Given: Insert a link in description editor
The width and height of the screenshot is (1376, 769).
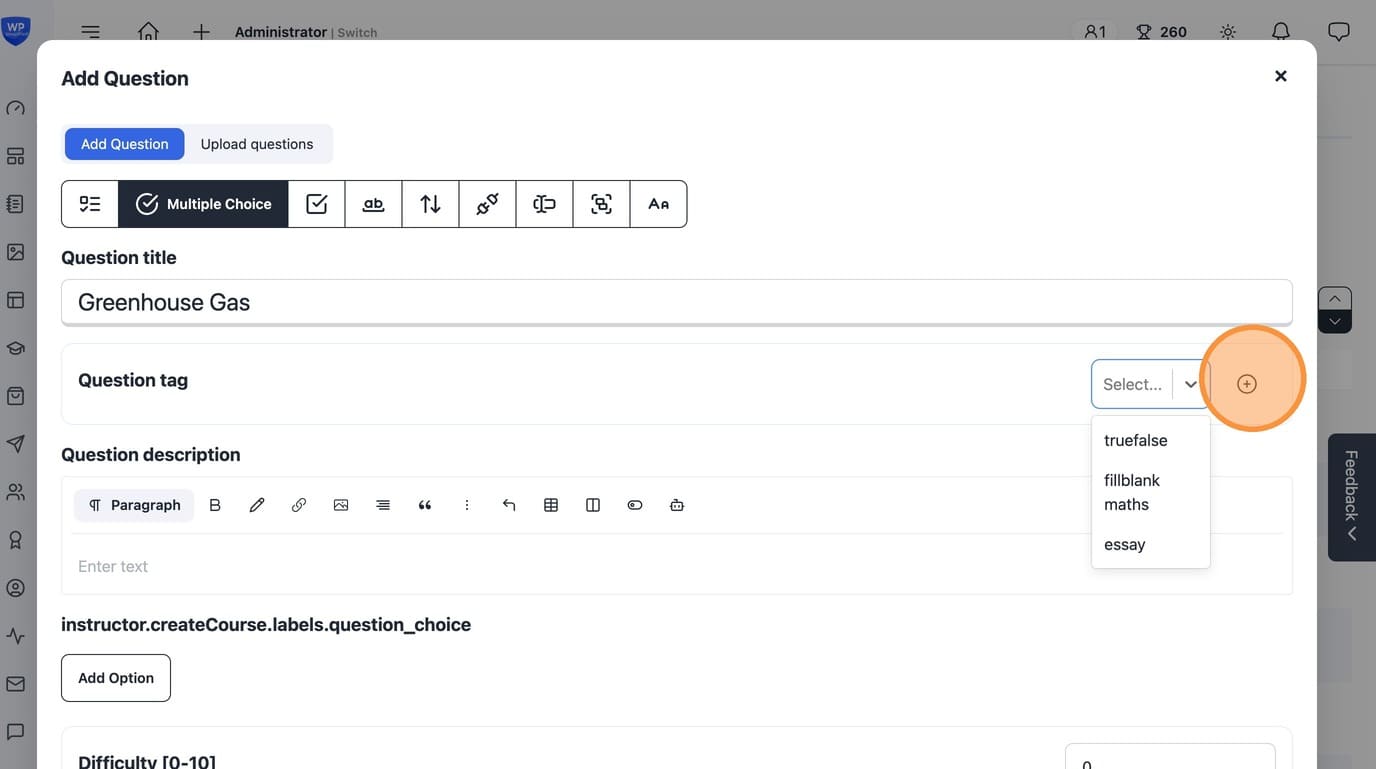Looking at the screenshot, I should pyautogui.click(x=299, y=505).
